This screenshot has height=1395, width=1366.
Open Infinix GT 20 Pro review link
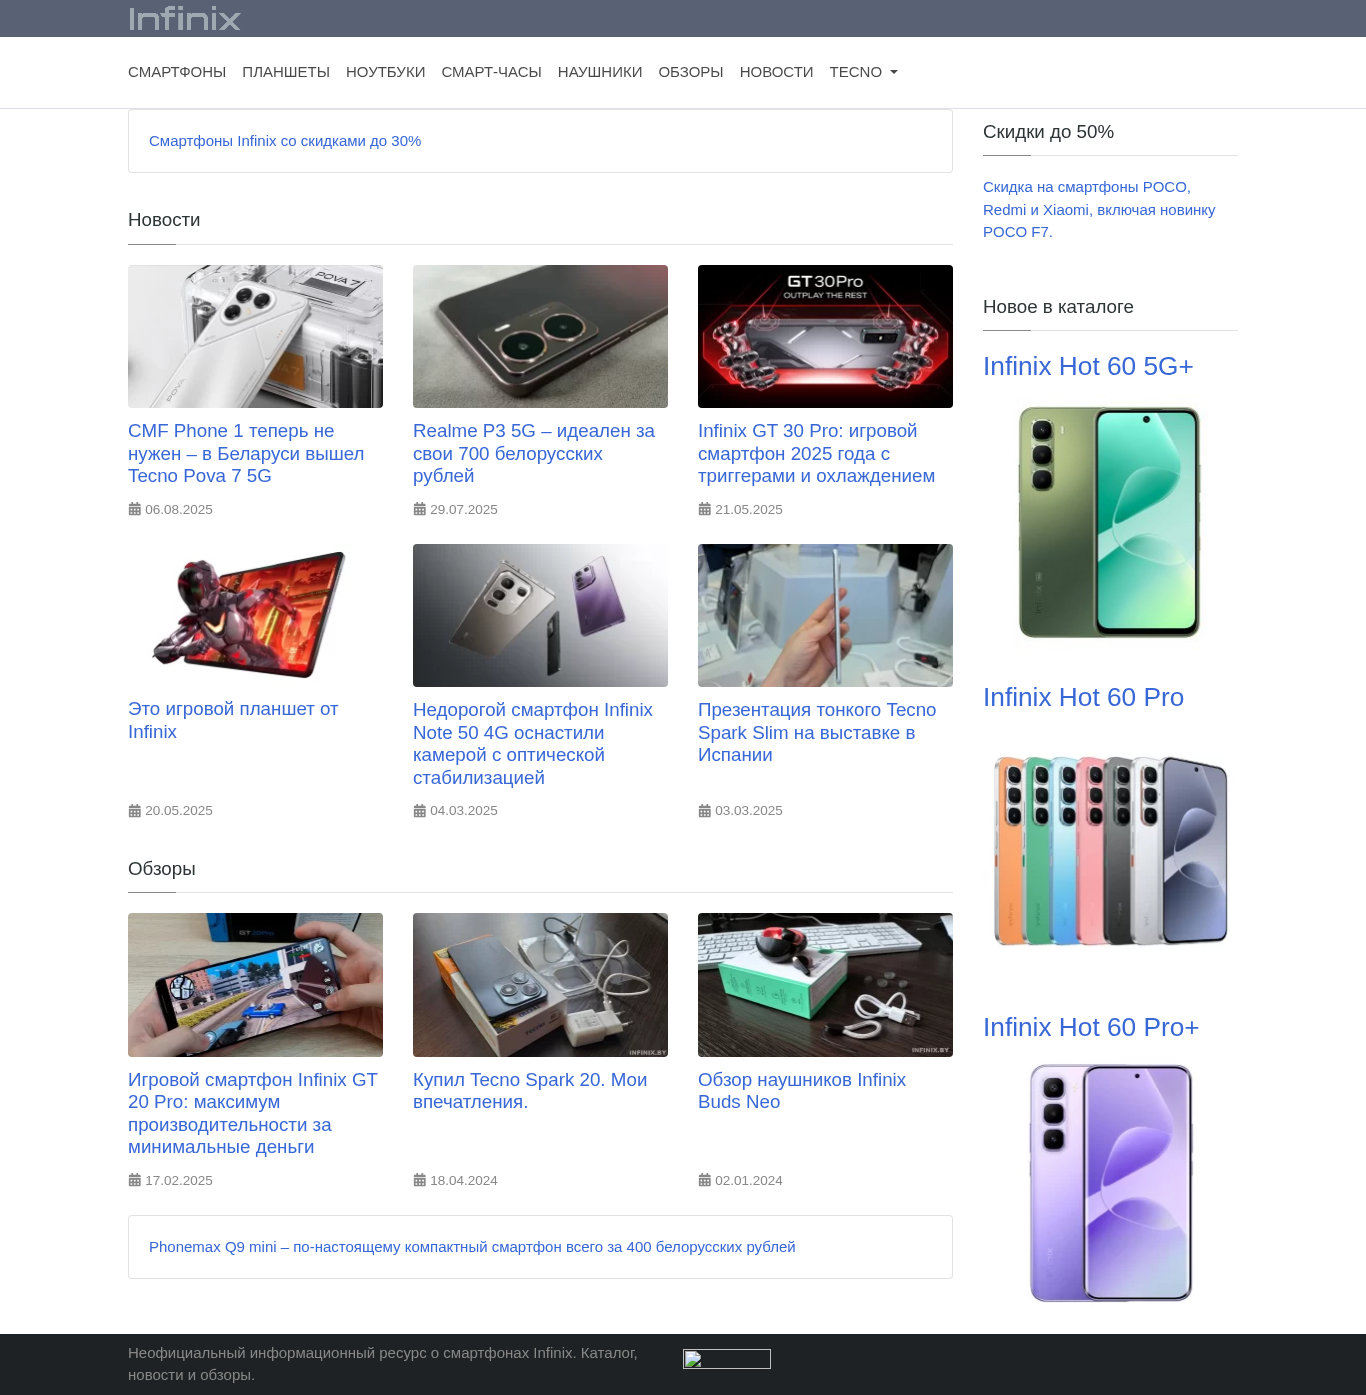253,1113
